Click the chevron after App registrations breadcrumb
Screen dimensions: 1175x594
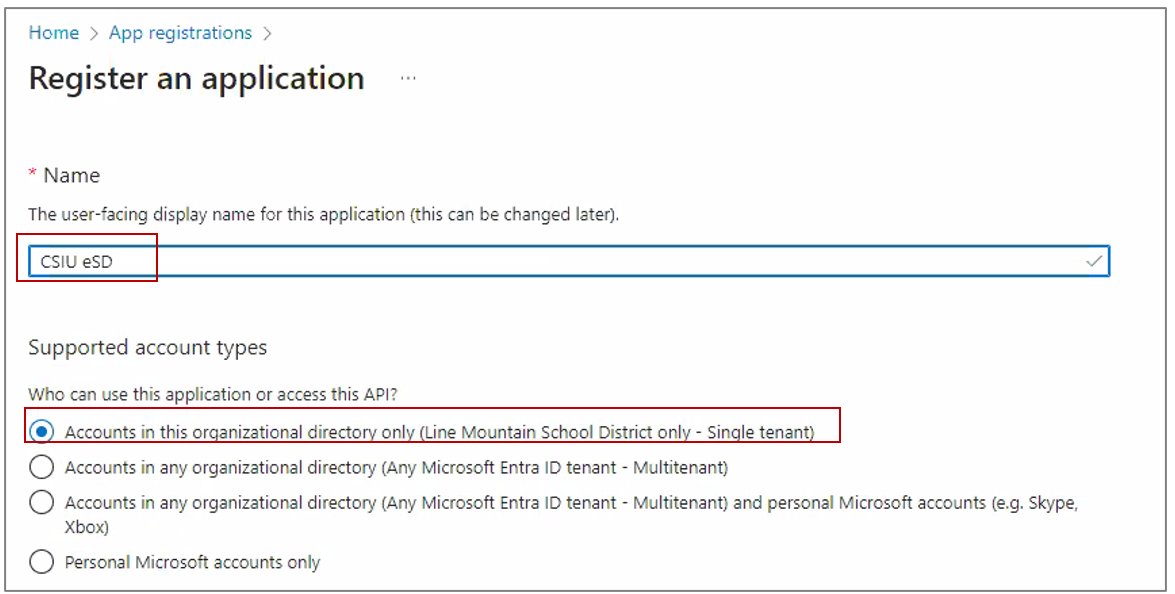[x=267, y=33]
